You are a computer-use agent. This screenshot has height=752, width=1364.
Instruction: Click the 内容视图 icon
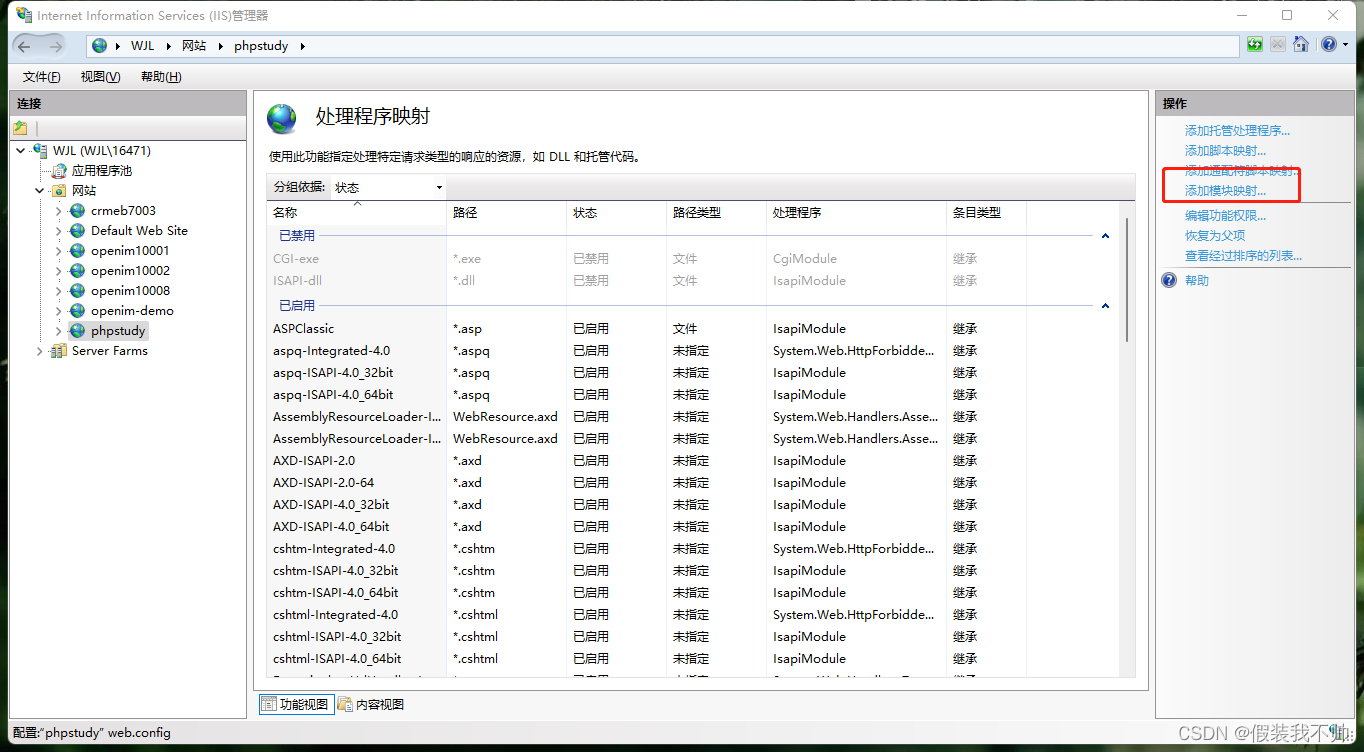click(345, 704)
